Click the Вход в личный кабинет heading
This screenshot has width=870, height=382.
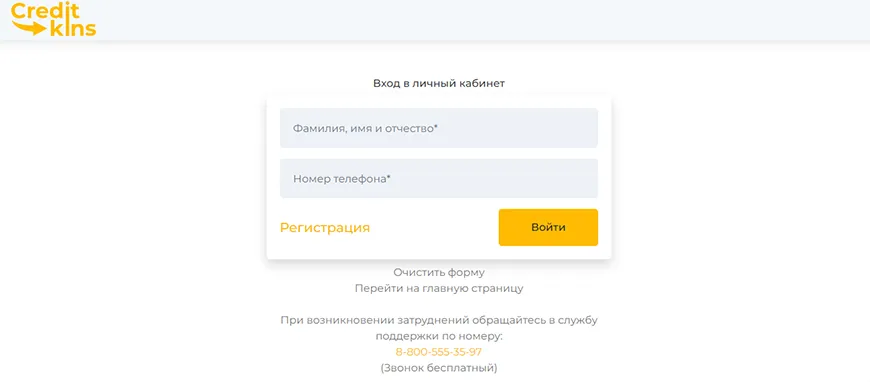click(439, 83)
